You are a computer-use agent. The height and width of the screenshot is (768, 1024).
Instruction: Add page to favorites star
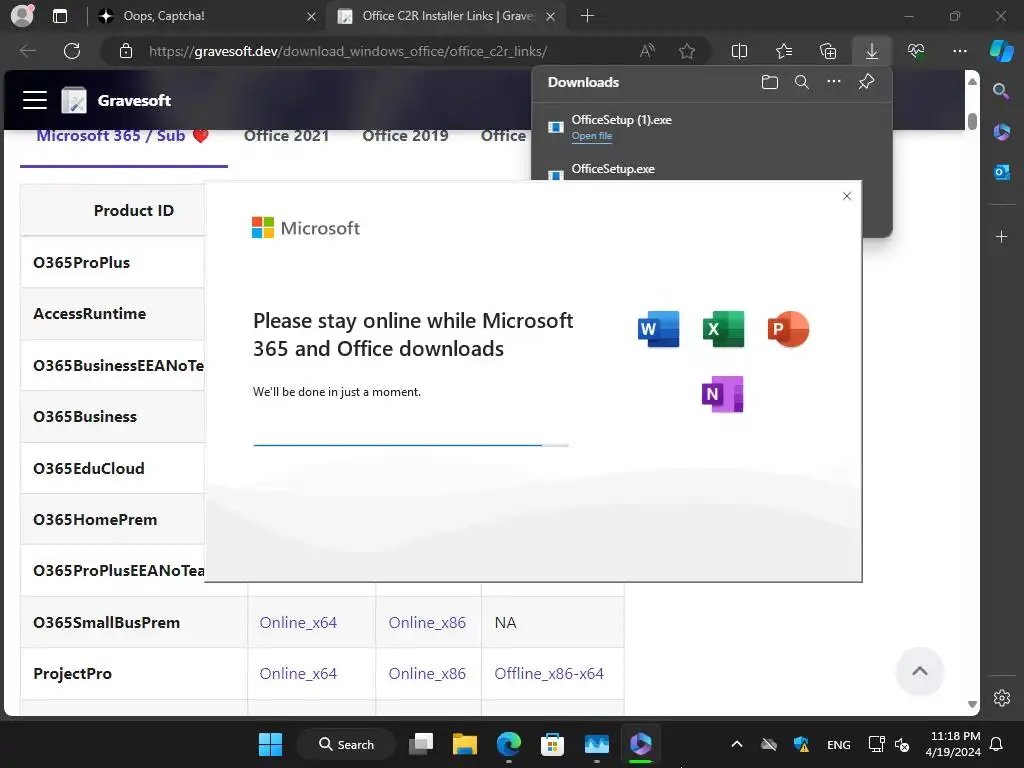(686, 51)
